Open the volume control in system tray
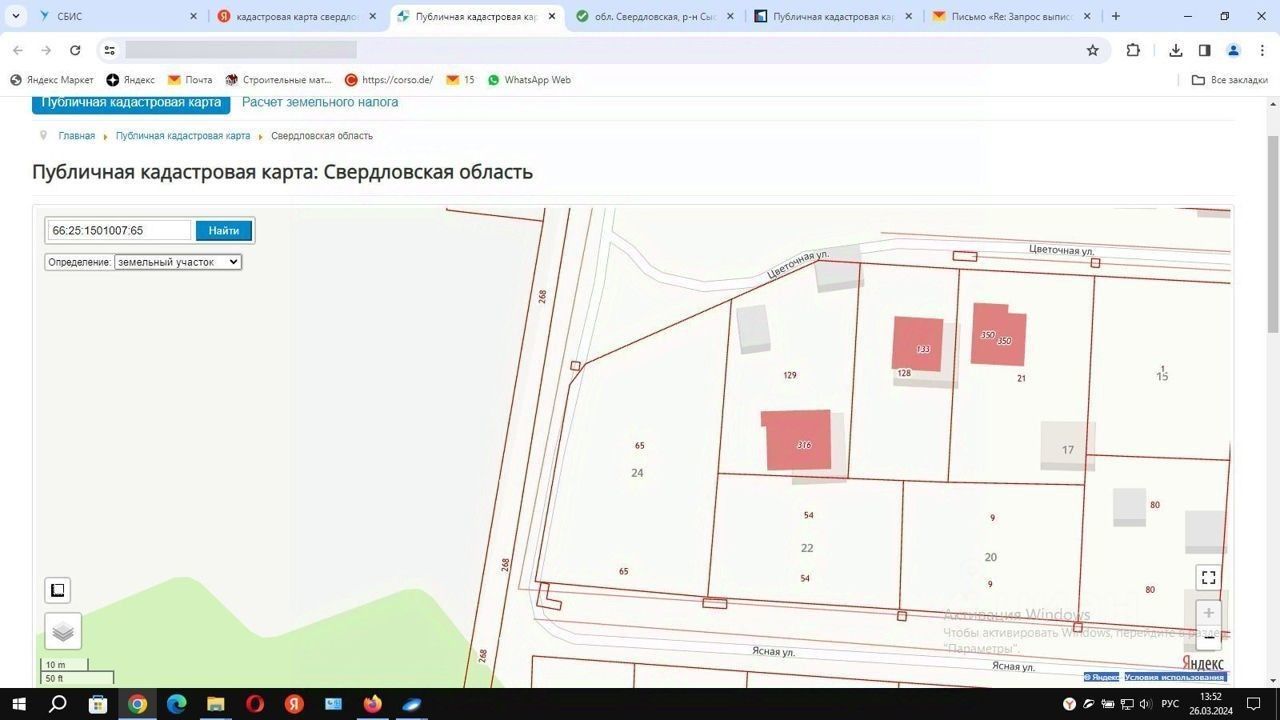This screenshot has height=720, width=1280. [1145, 704]
